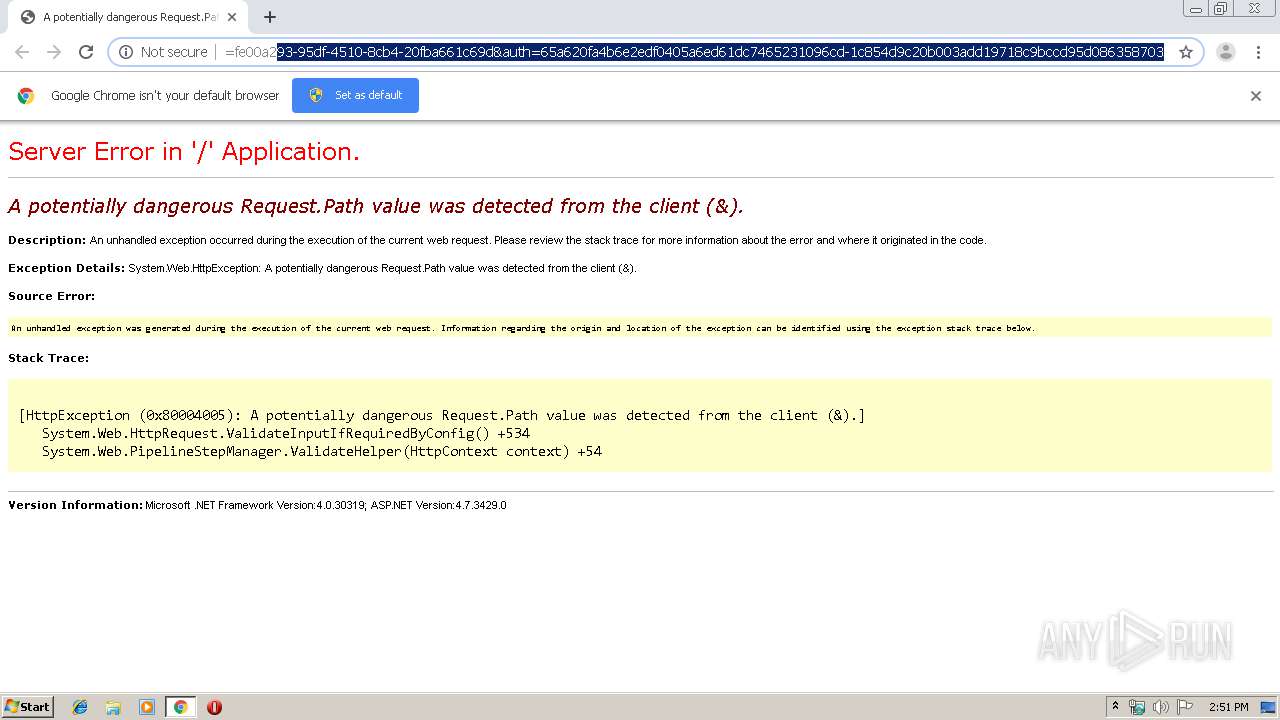Close the 'A potentially dangerous Request.Path' tab
1280x720 pixels.
click(232, 17)
